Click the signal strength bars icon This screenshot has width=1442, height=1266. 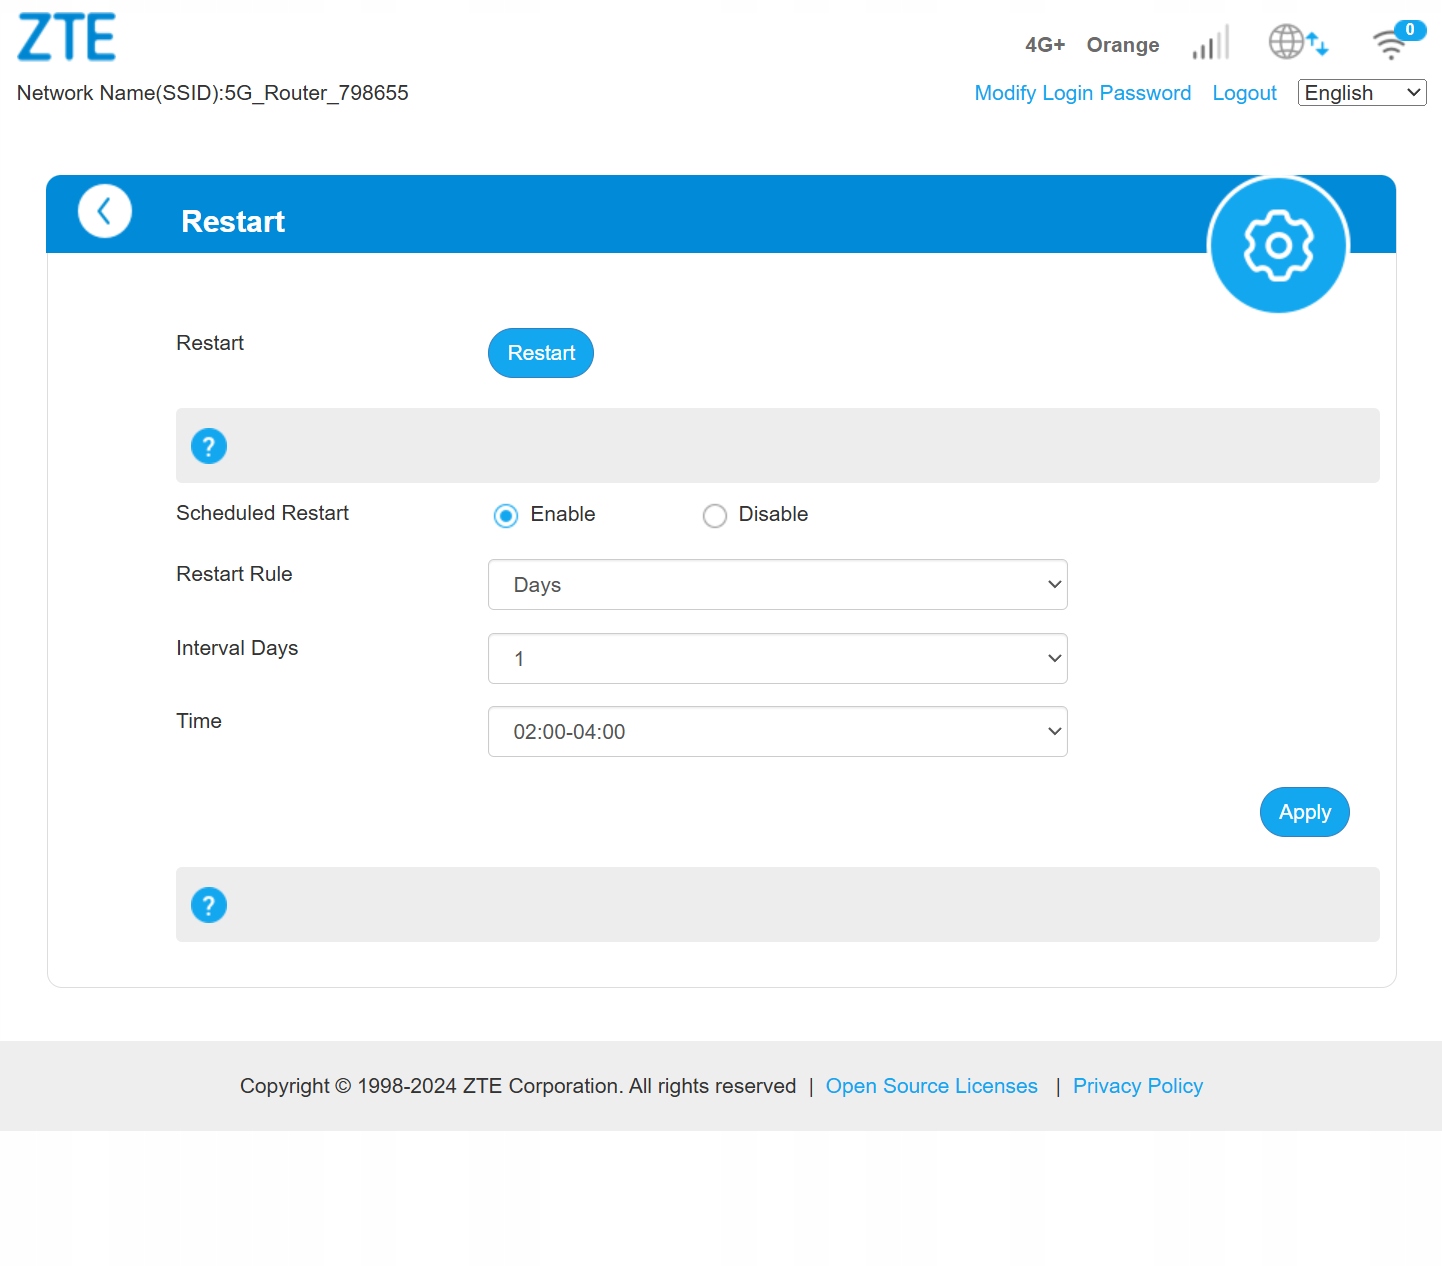(1210, 44)
